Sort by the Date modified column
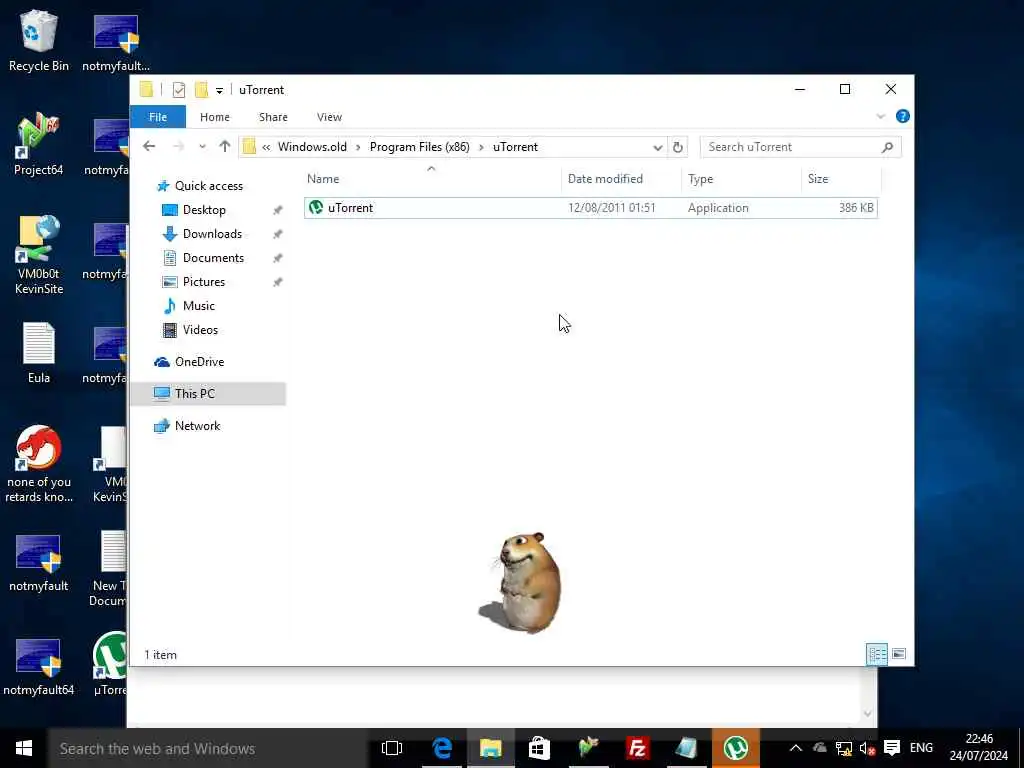 tap(621, 179)
